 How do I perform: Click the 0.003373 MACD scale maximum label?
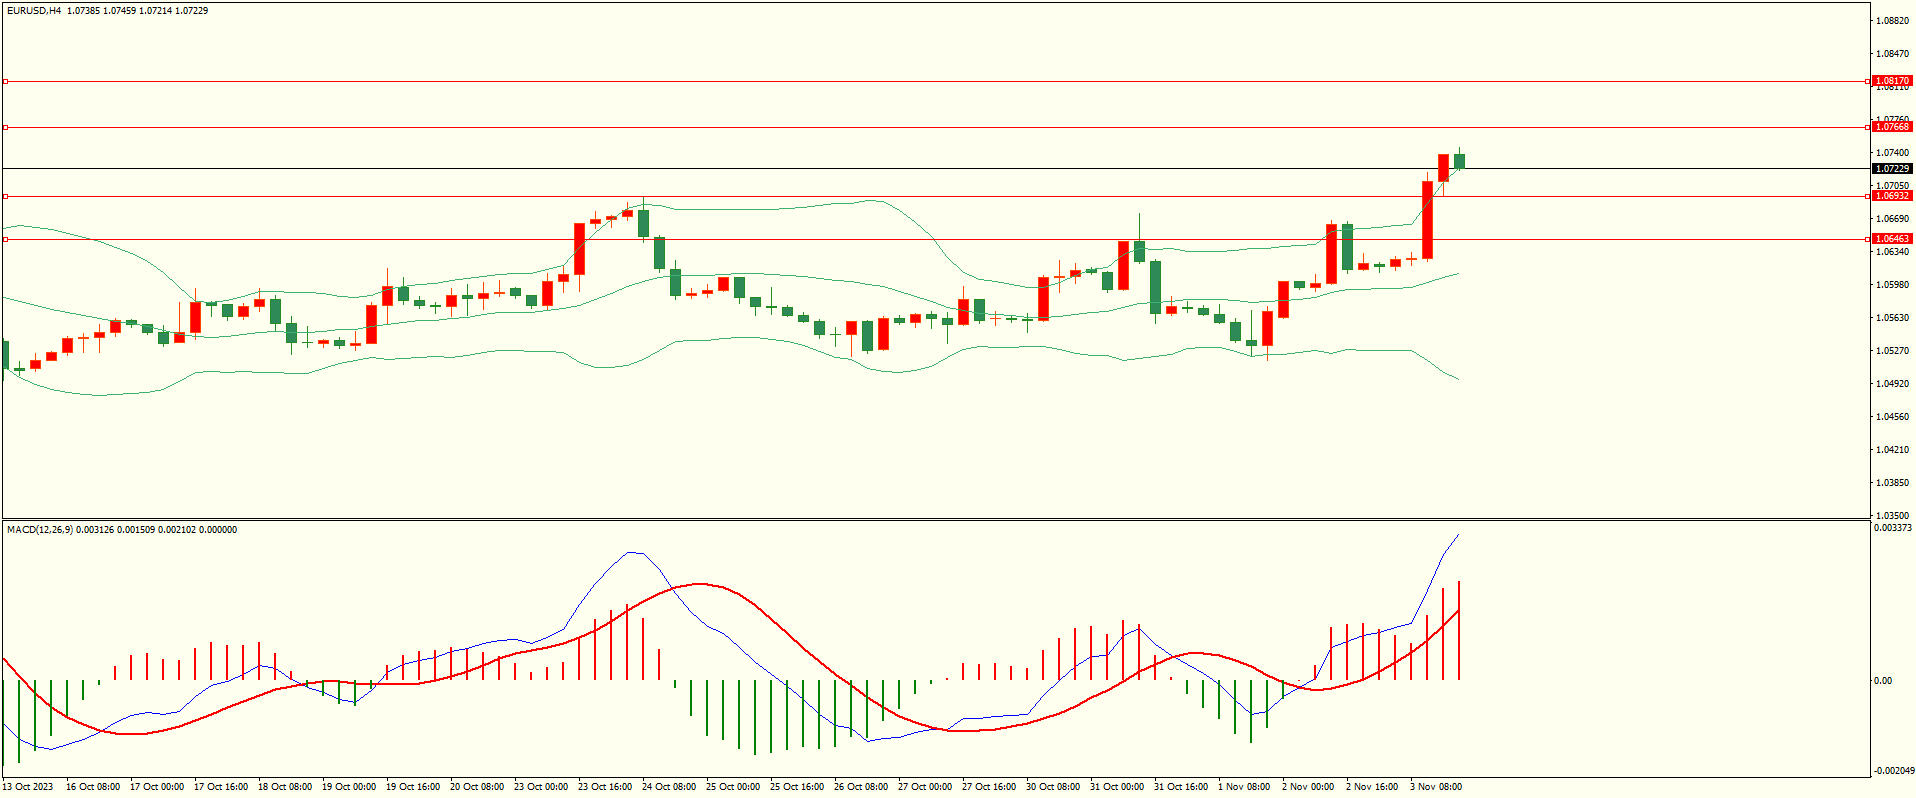(1892, 528)
